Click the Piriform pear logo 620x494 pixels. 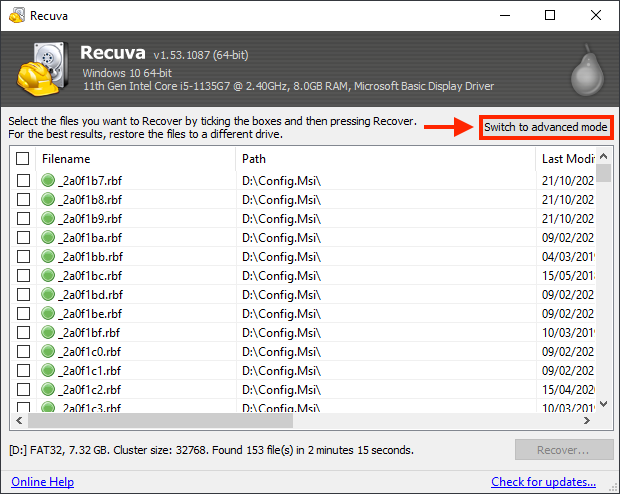(587, 70)
